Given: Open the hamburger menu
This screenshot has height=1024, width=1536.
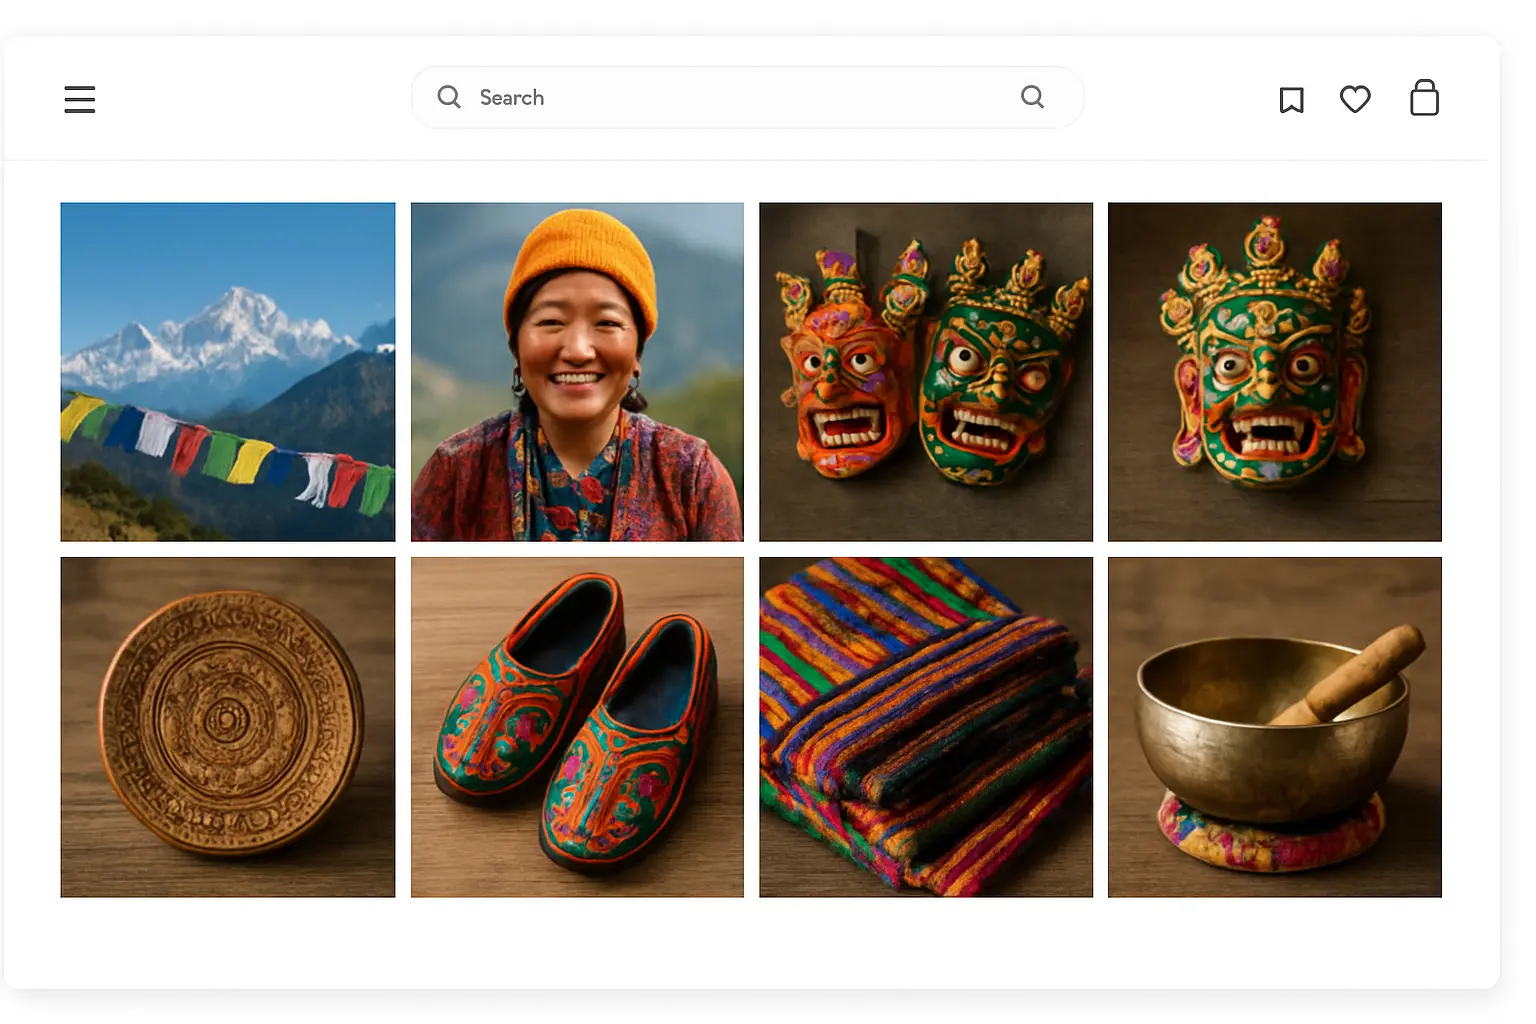Looking at the screenshot, I should coord(80,99).
